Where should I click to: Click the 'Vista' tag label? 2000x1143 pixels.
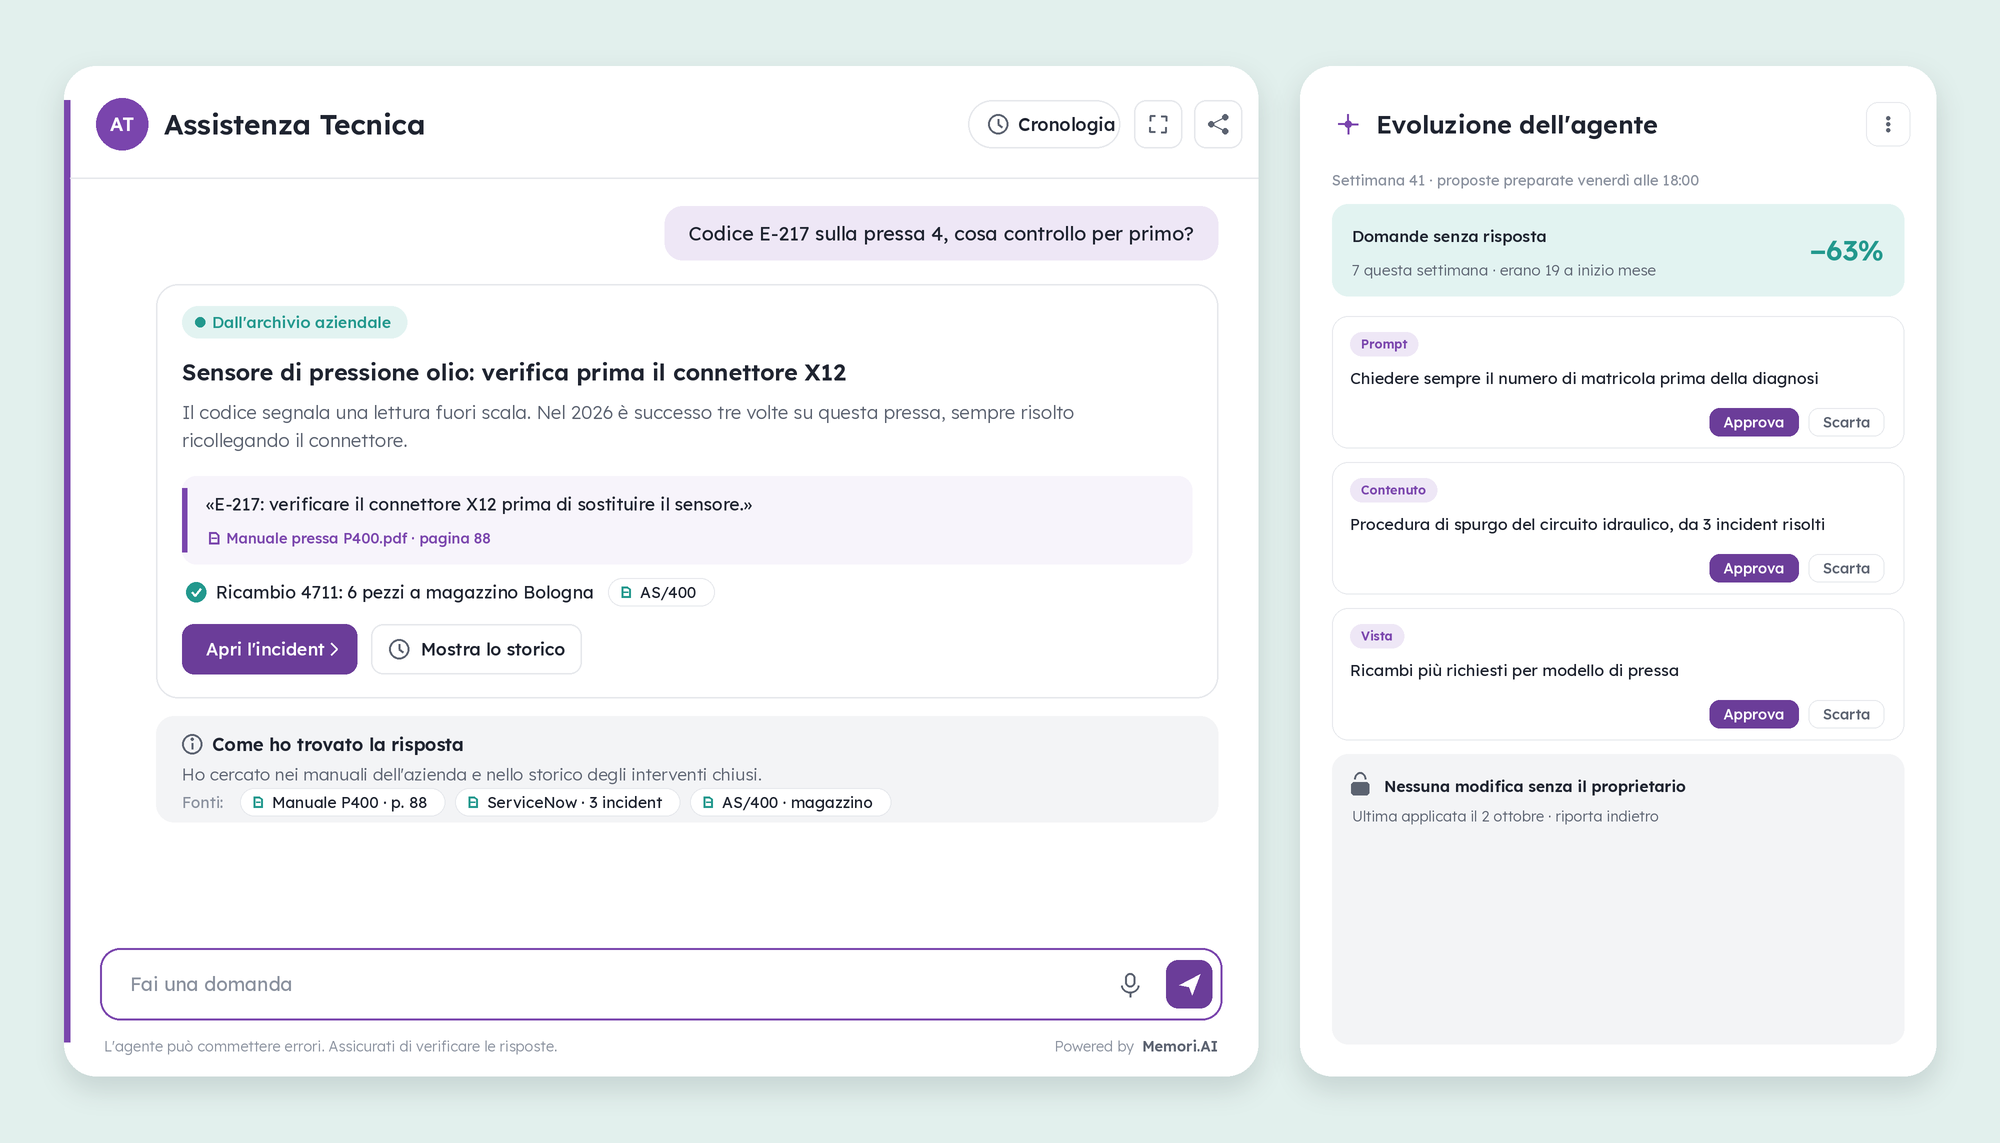click(x=1376, y=636)
